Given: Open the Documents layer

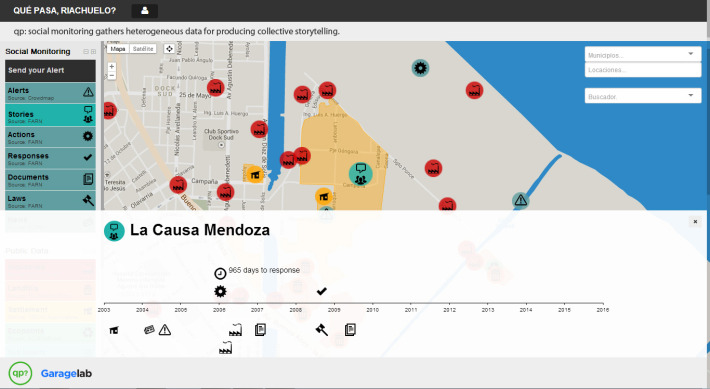Looking at the screenshot, I should pos(50,179).
